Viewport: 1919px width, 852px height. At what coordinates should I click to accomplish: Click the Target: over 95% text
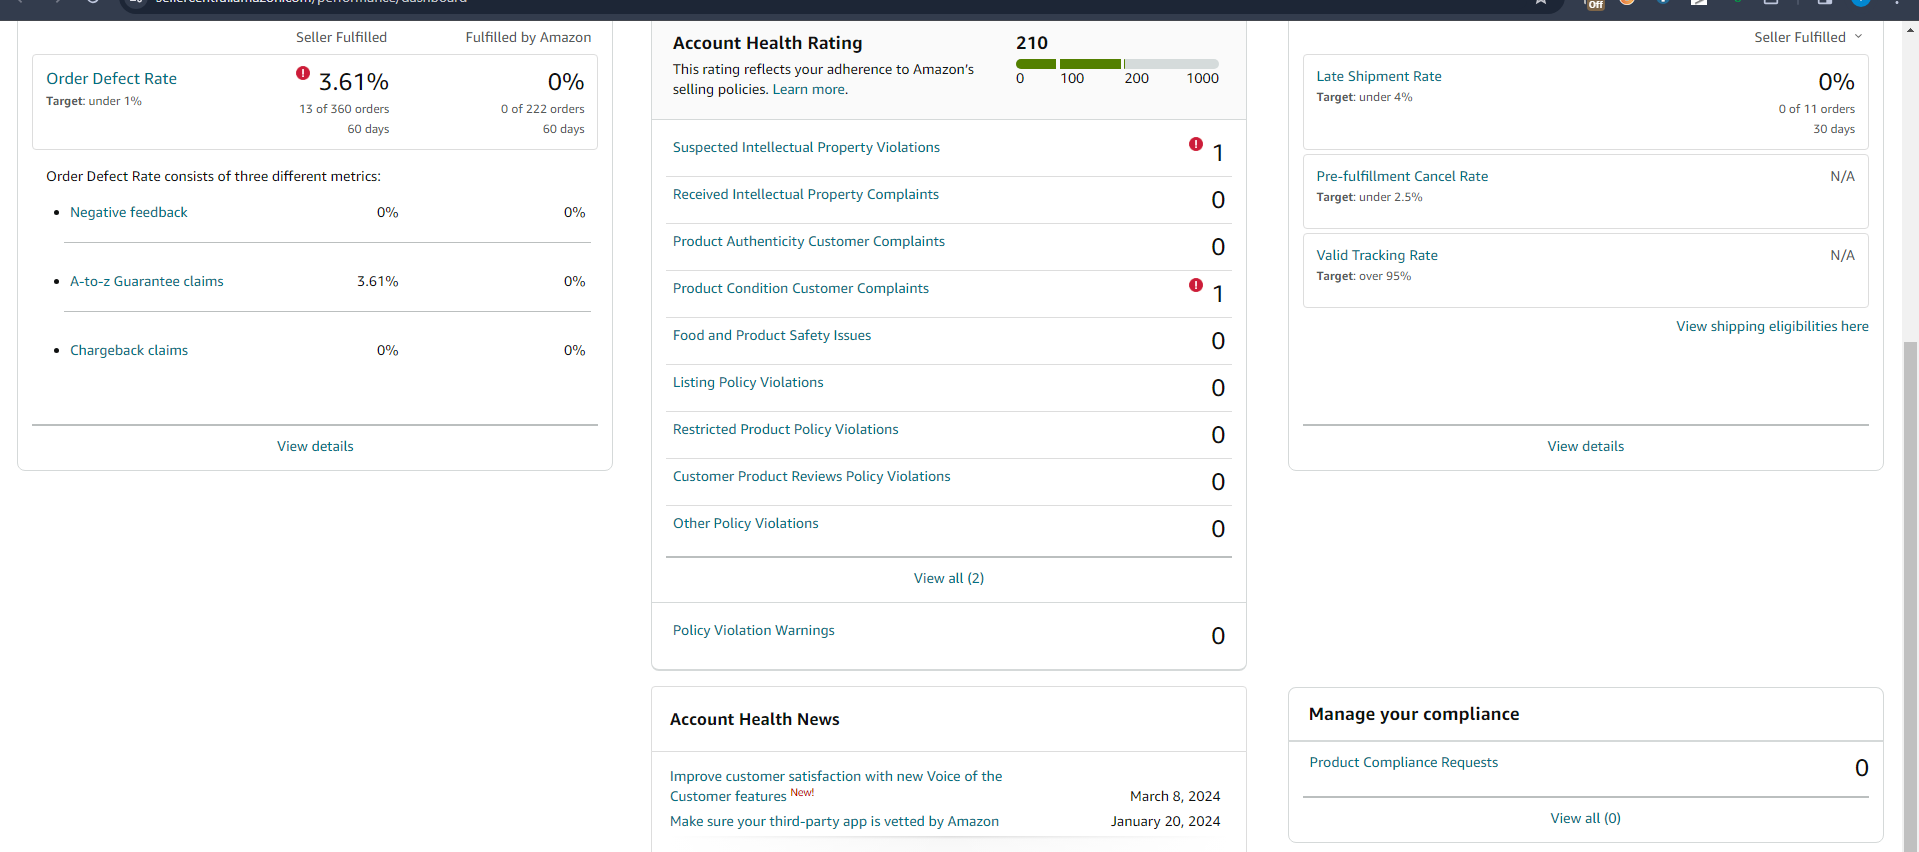(x=1364, y=276)
